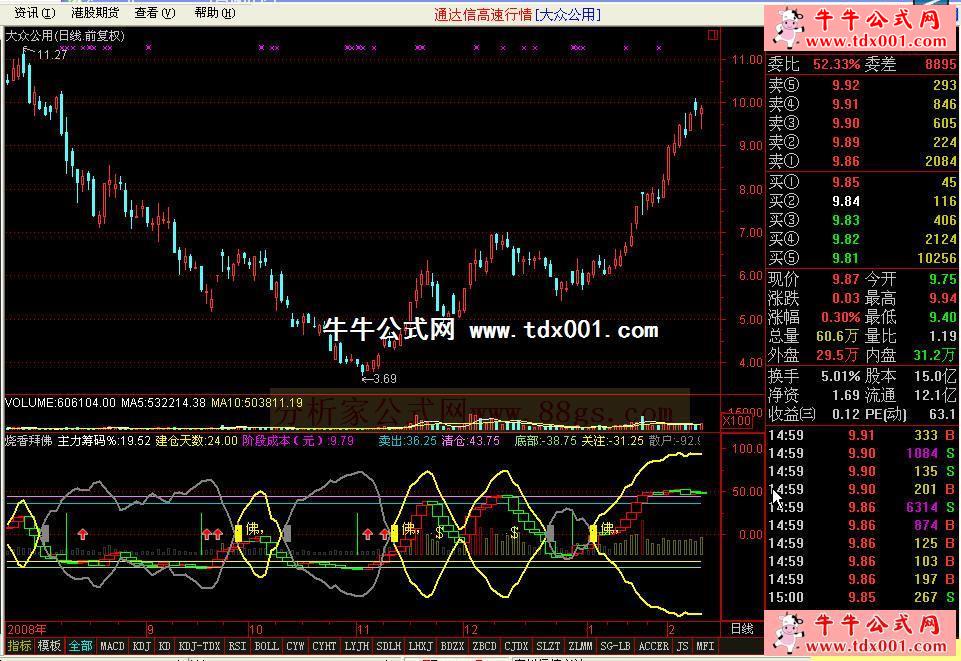The image size is (961, 661).
Task: Click the VOLUME:606104.00 readout
Action: (60, 402)
